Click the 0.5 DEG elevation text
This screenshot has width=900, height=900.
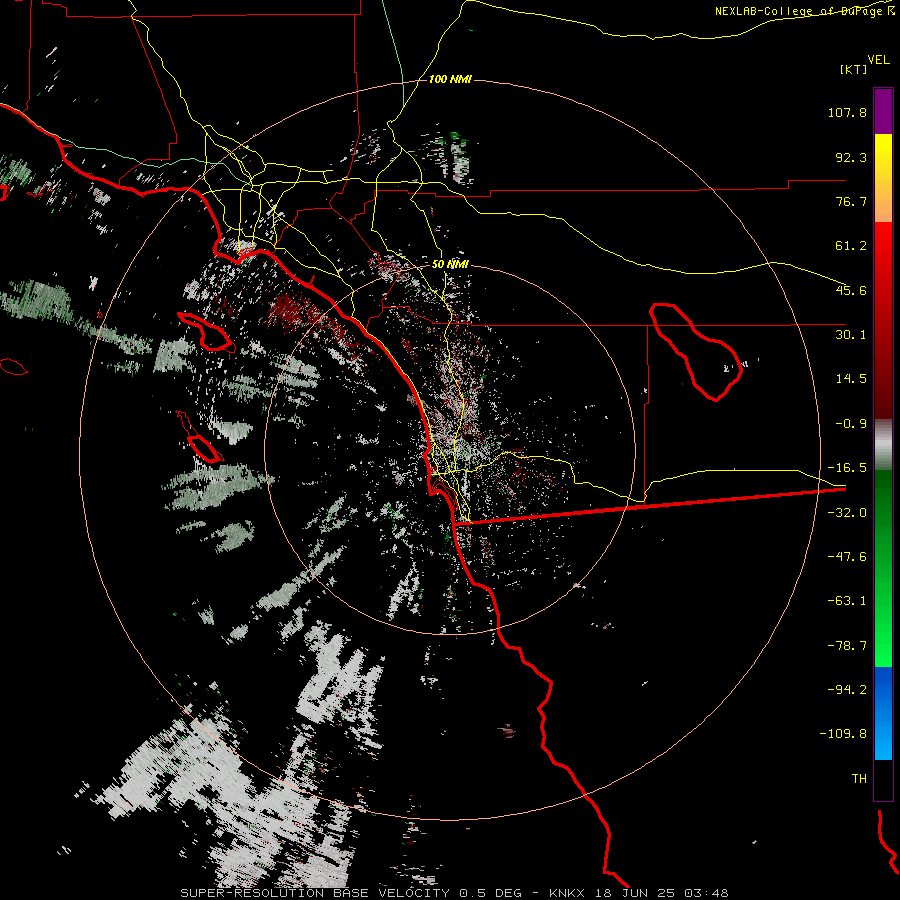(490, 893)
